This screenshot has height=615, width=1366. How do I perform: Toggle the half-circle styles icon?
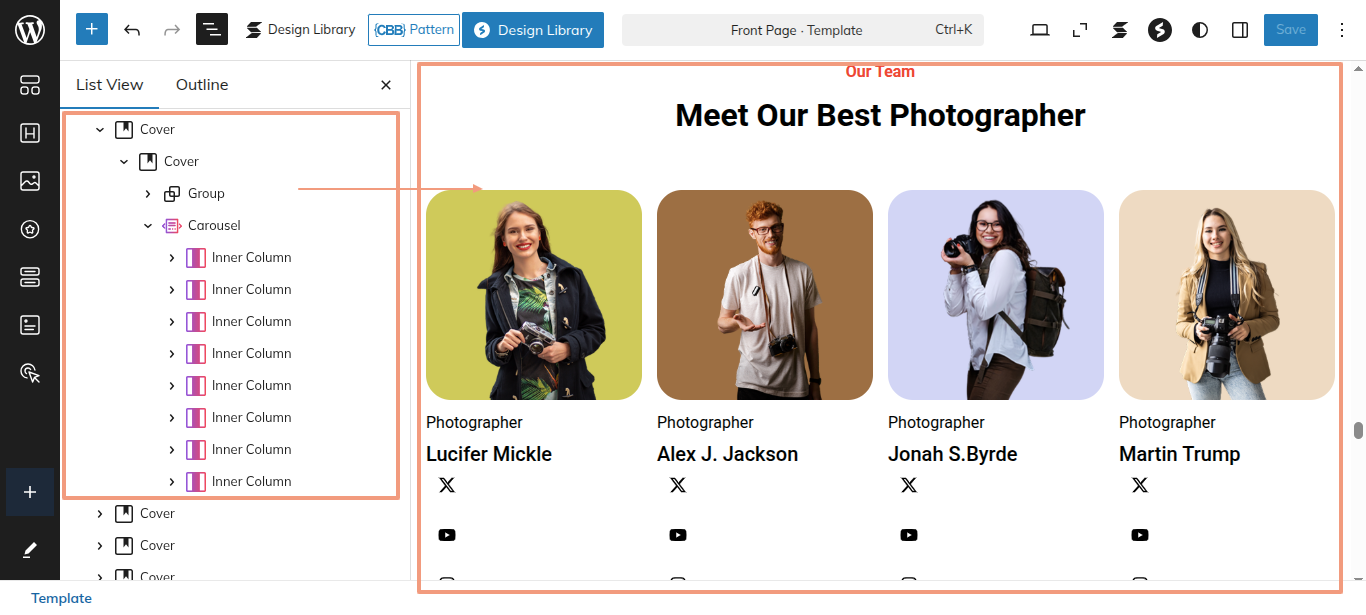tap(1200, 30)
